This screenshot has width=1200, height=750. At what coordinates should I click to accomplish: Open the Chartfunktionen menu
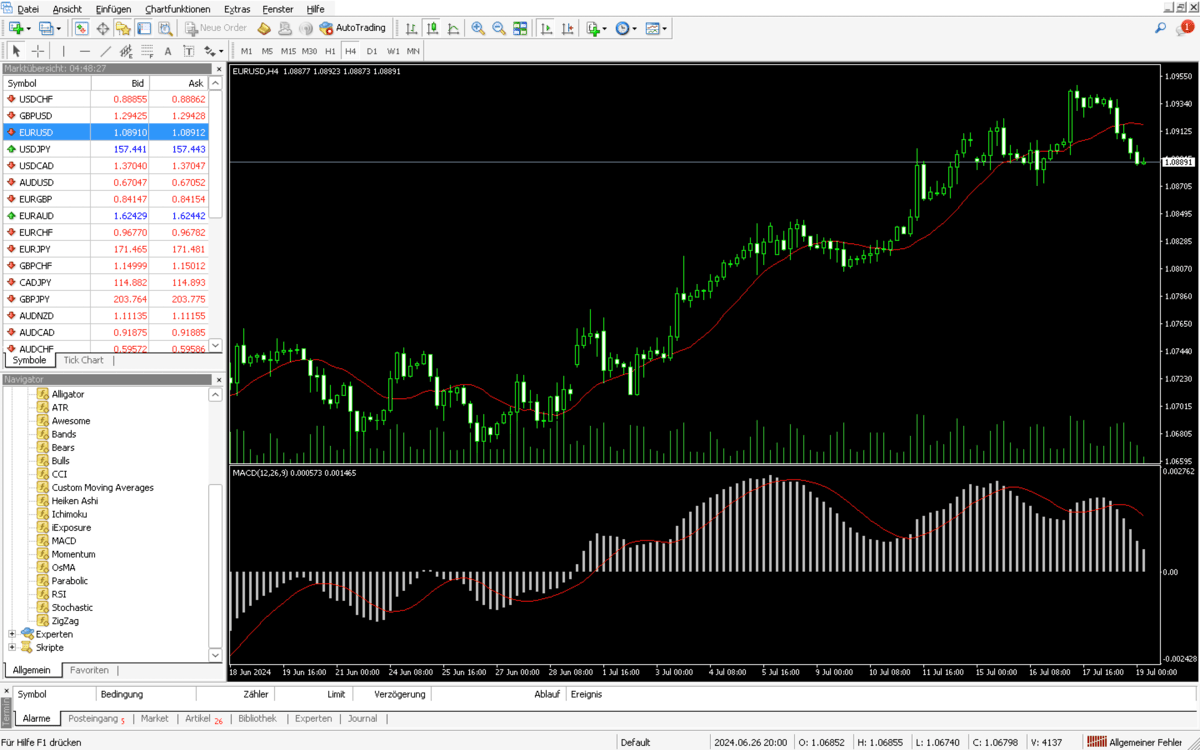pyautogui.click(x=177, y=9)
